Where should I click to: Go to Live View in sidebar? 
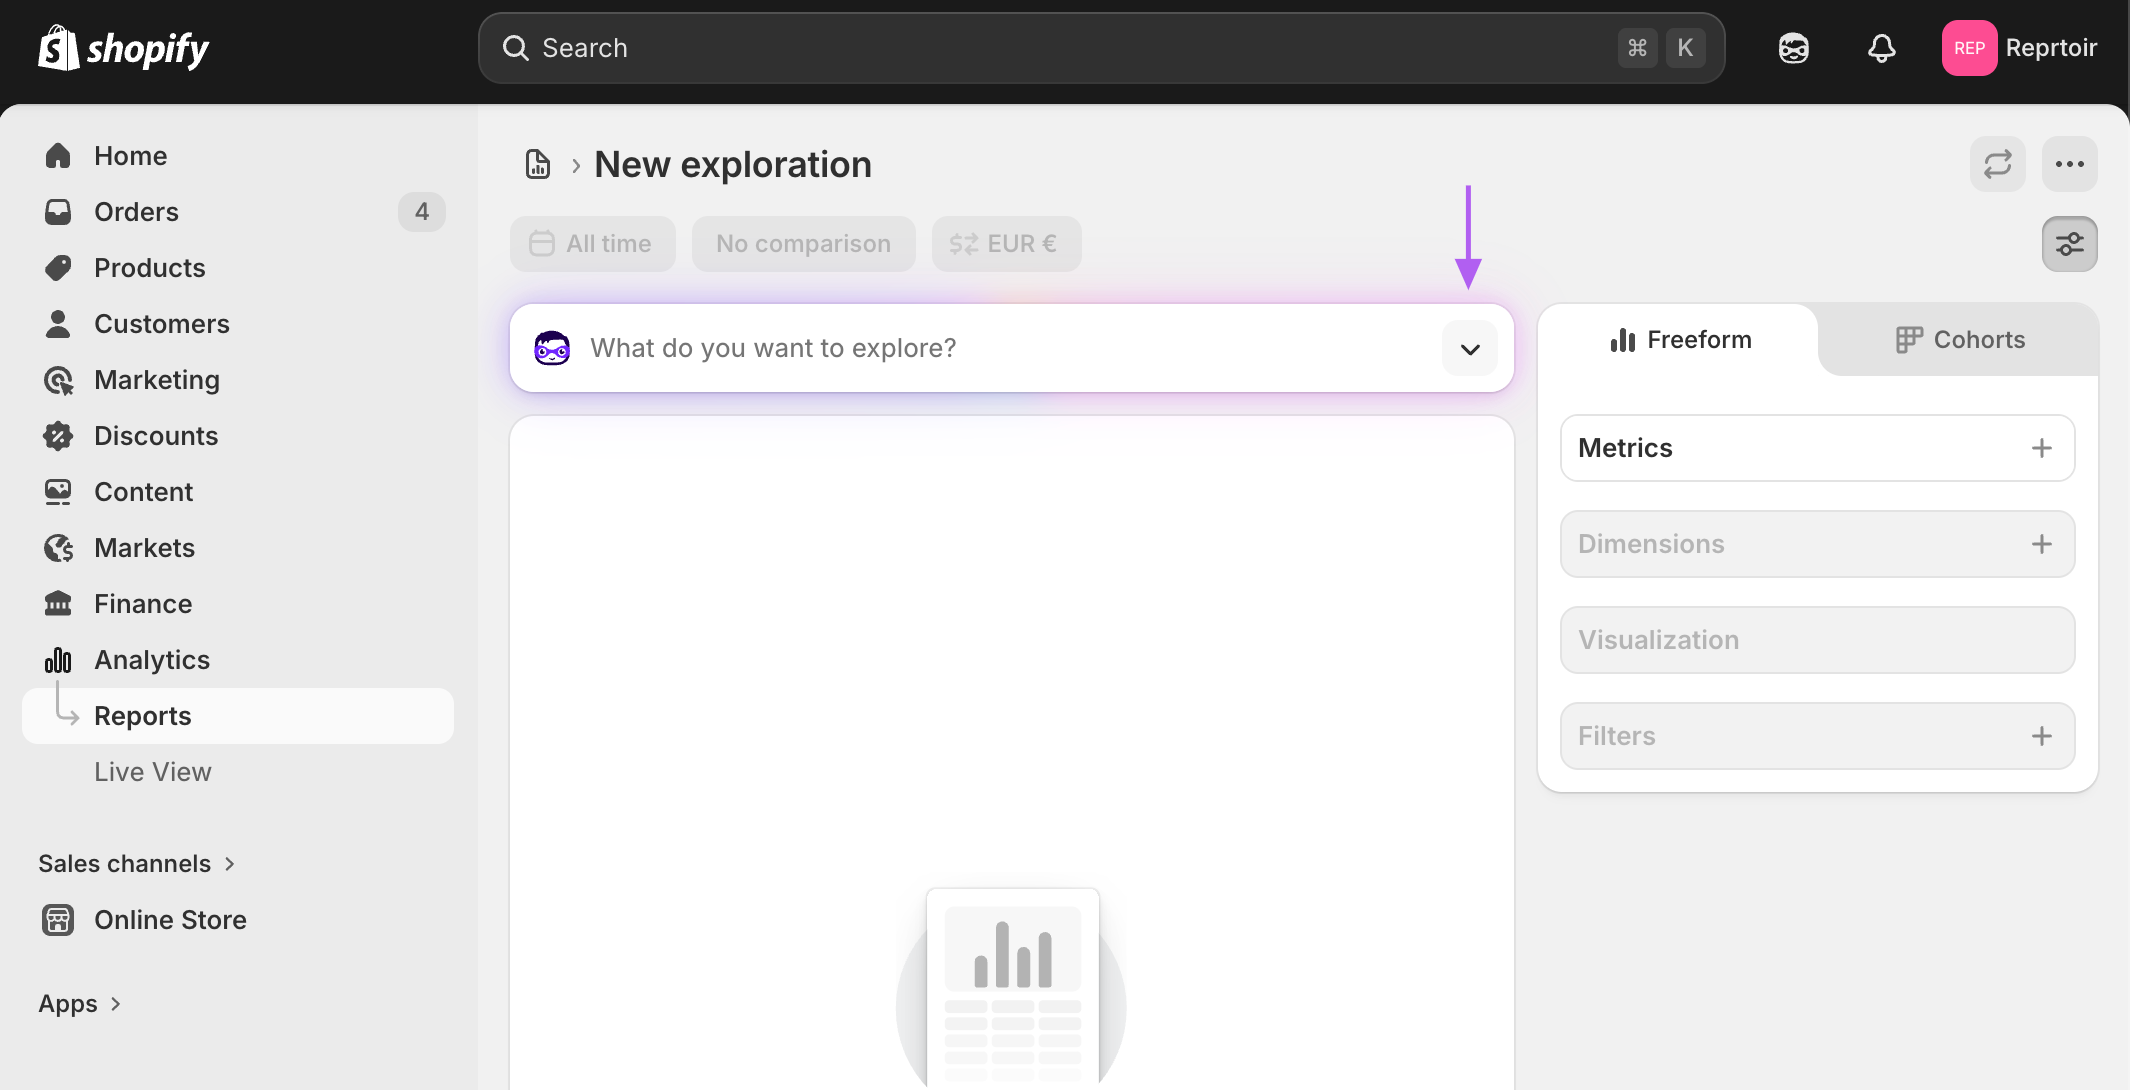pyautogui.click(x=153, y=772)
